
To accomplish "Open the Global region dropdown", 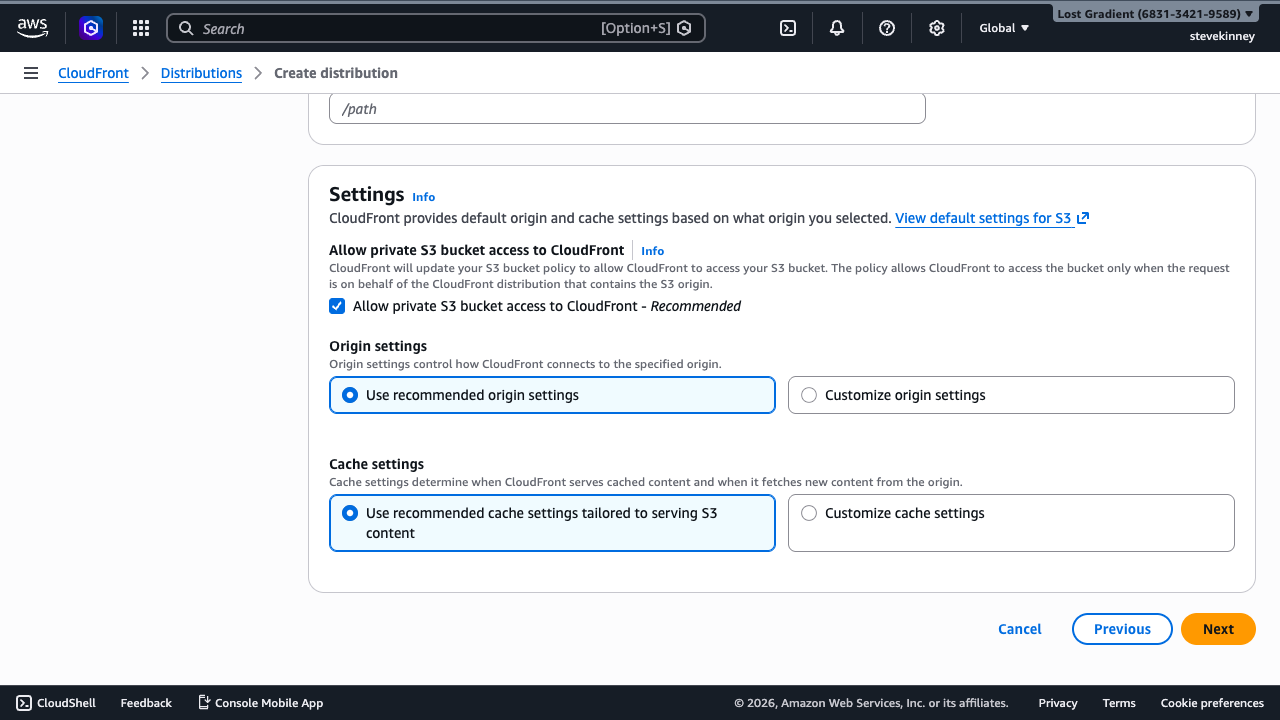I will coord(1004,28).
